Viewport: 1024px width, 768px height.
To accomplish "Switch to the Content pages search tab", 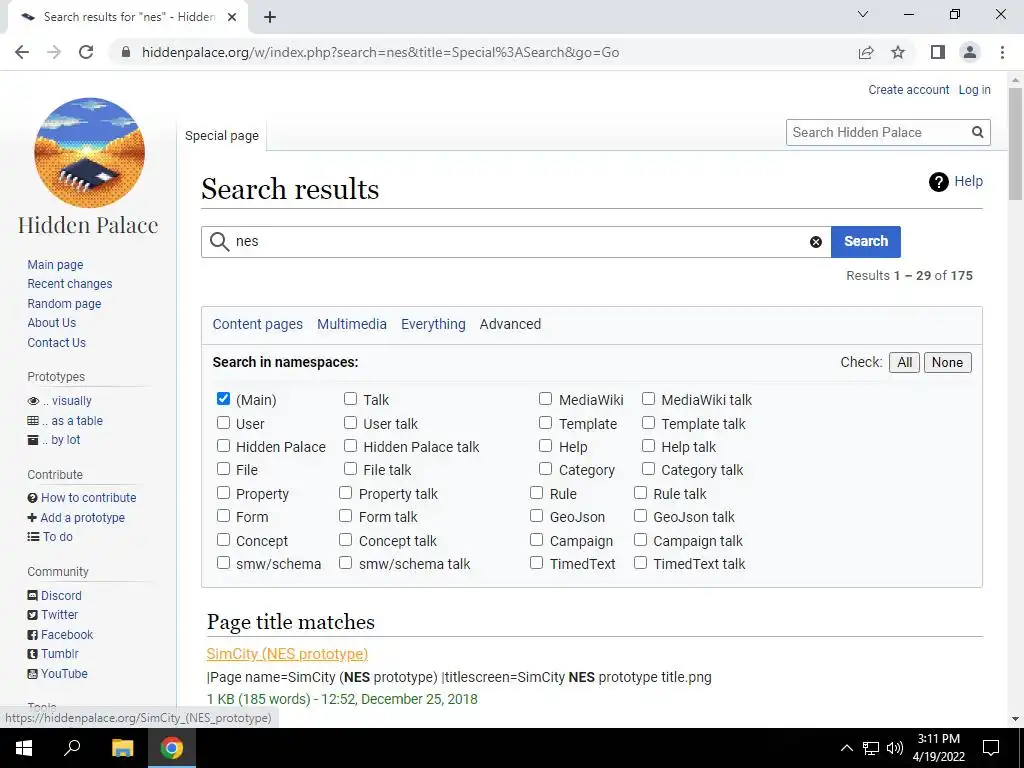I will (257, 325).
